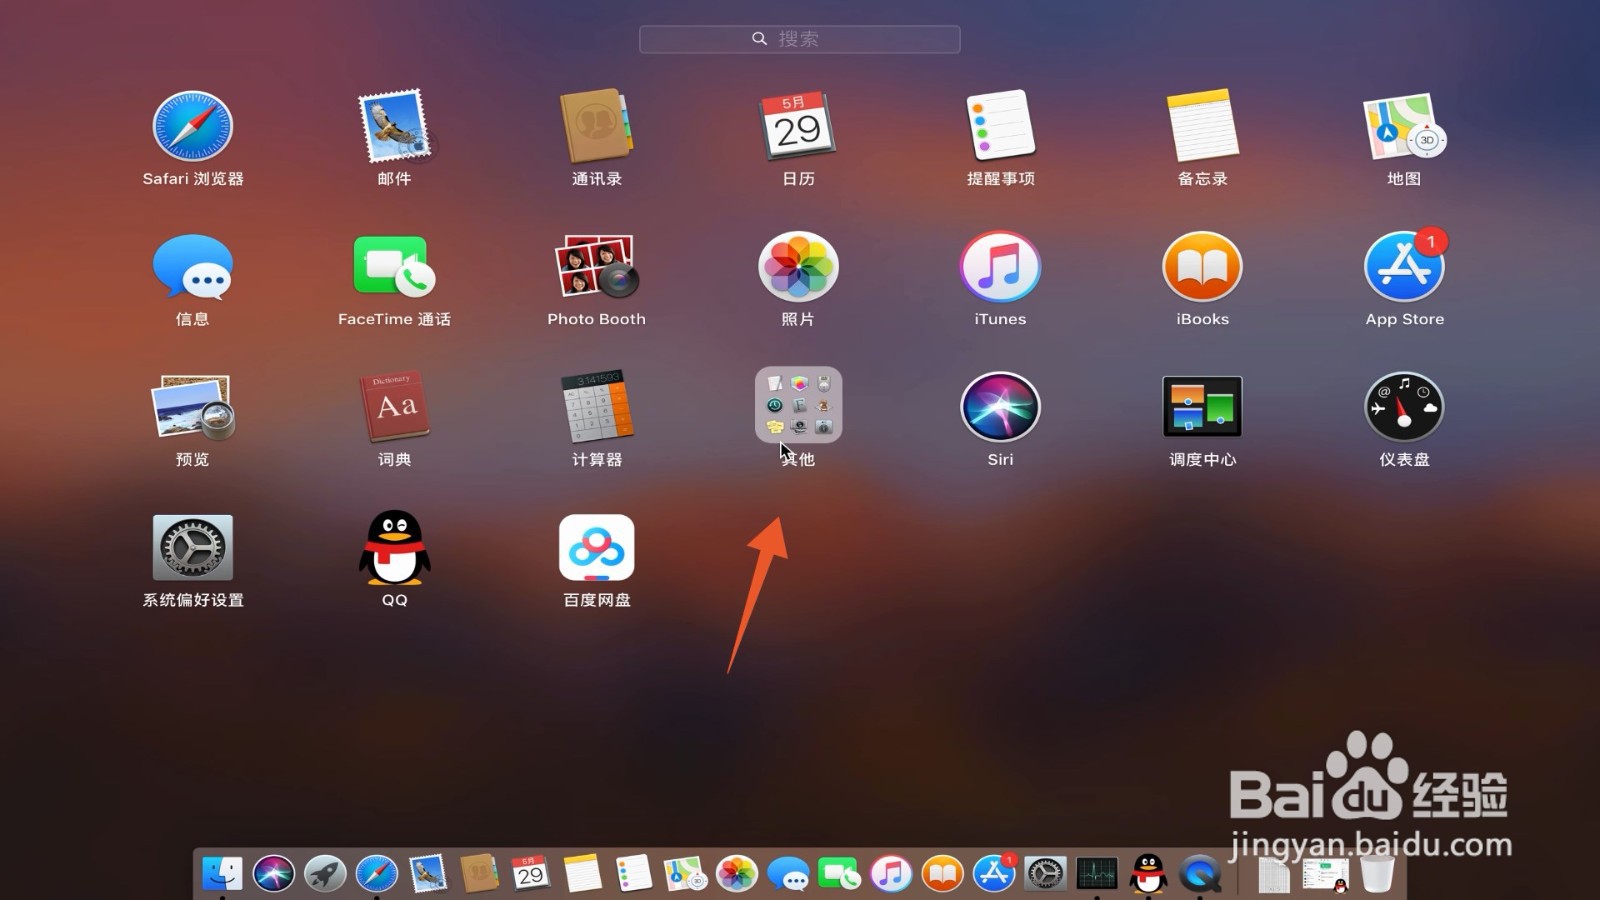Open Photo Booth in Launchpad
Image resolution: width=1600 pixels, height=900 pixels.
point(597,267)
